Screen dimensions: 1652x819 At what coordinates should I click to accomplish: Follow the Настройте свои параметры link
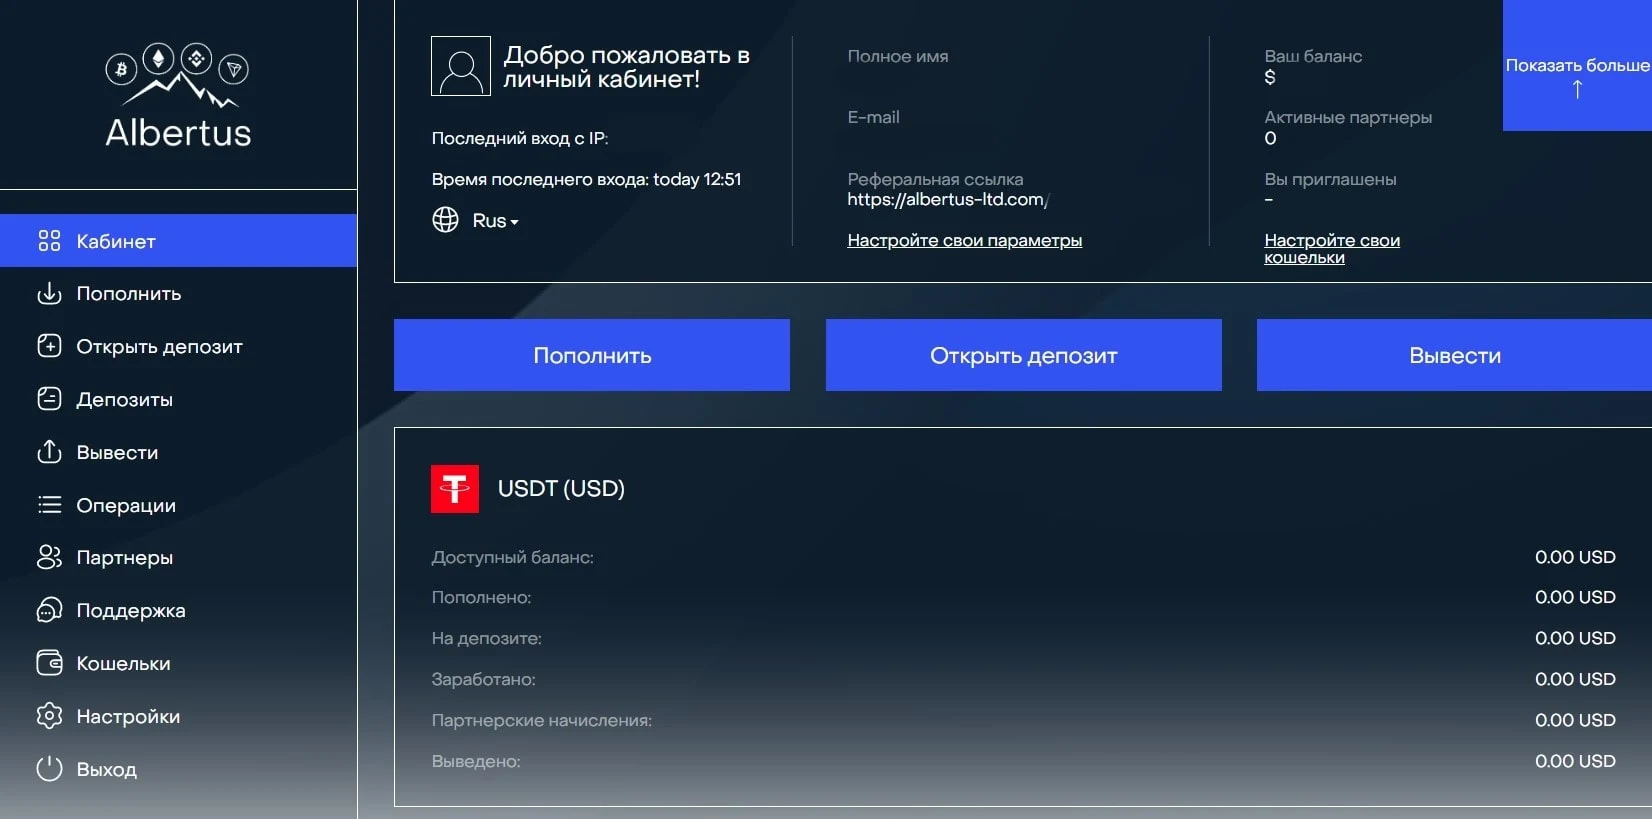[965, 240]
